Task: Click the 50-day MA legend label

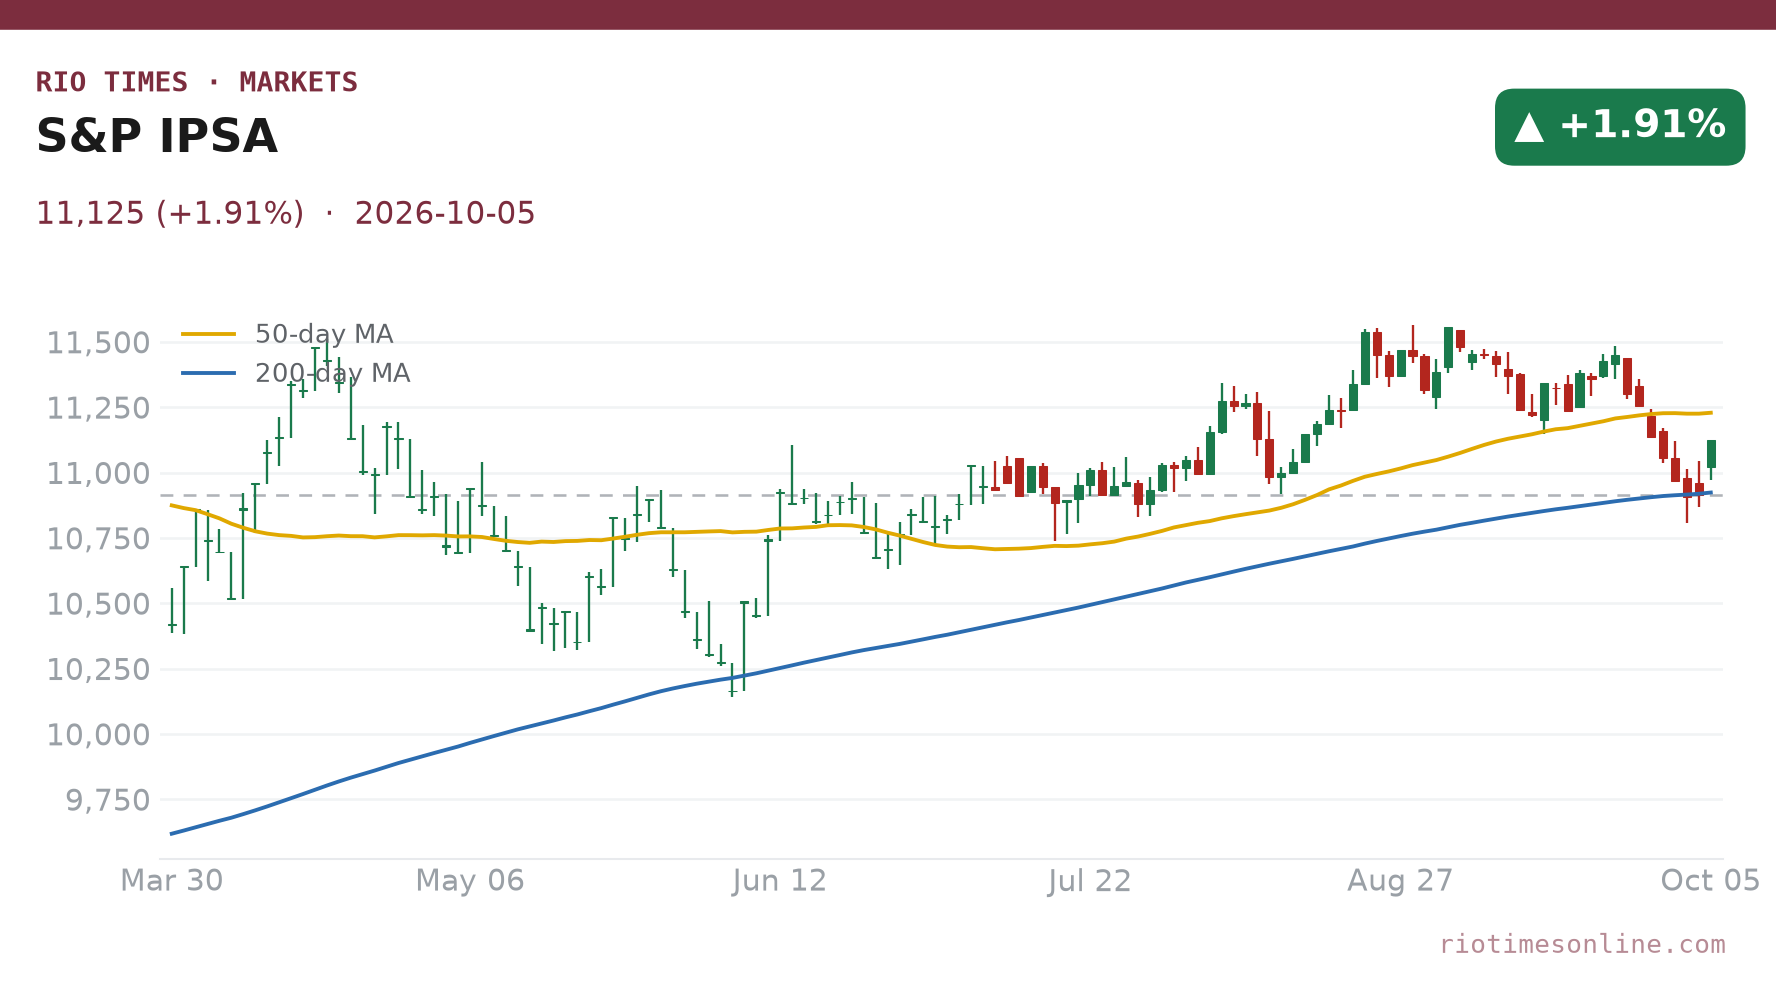Action: (x=324, y=334)
